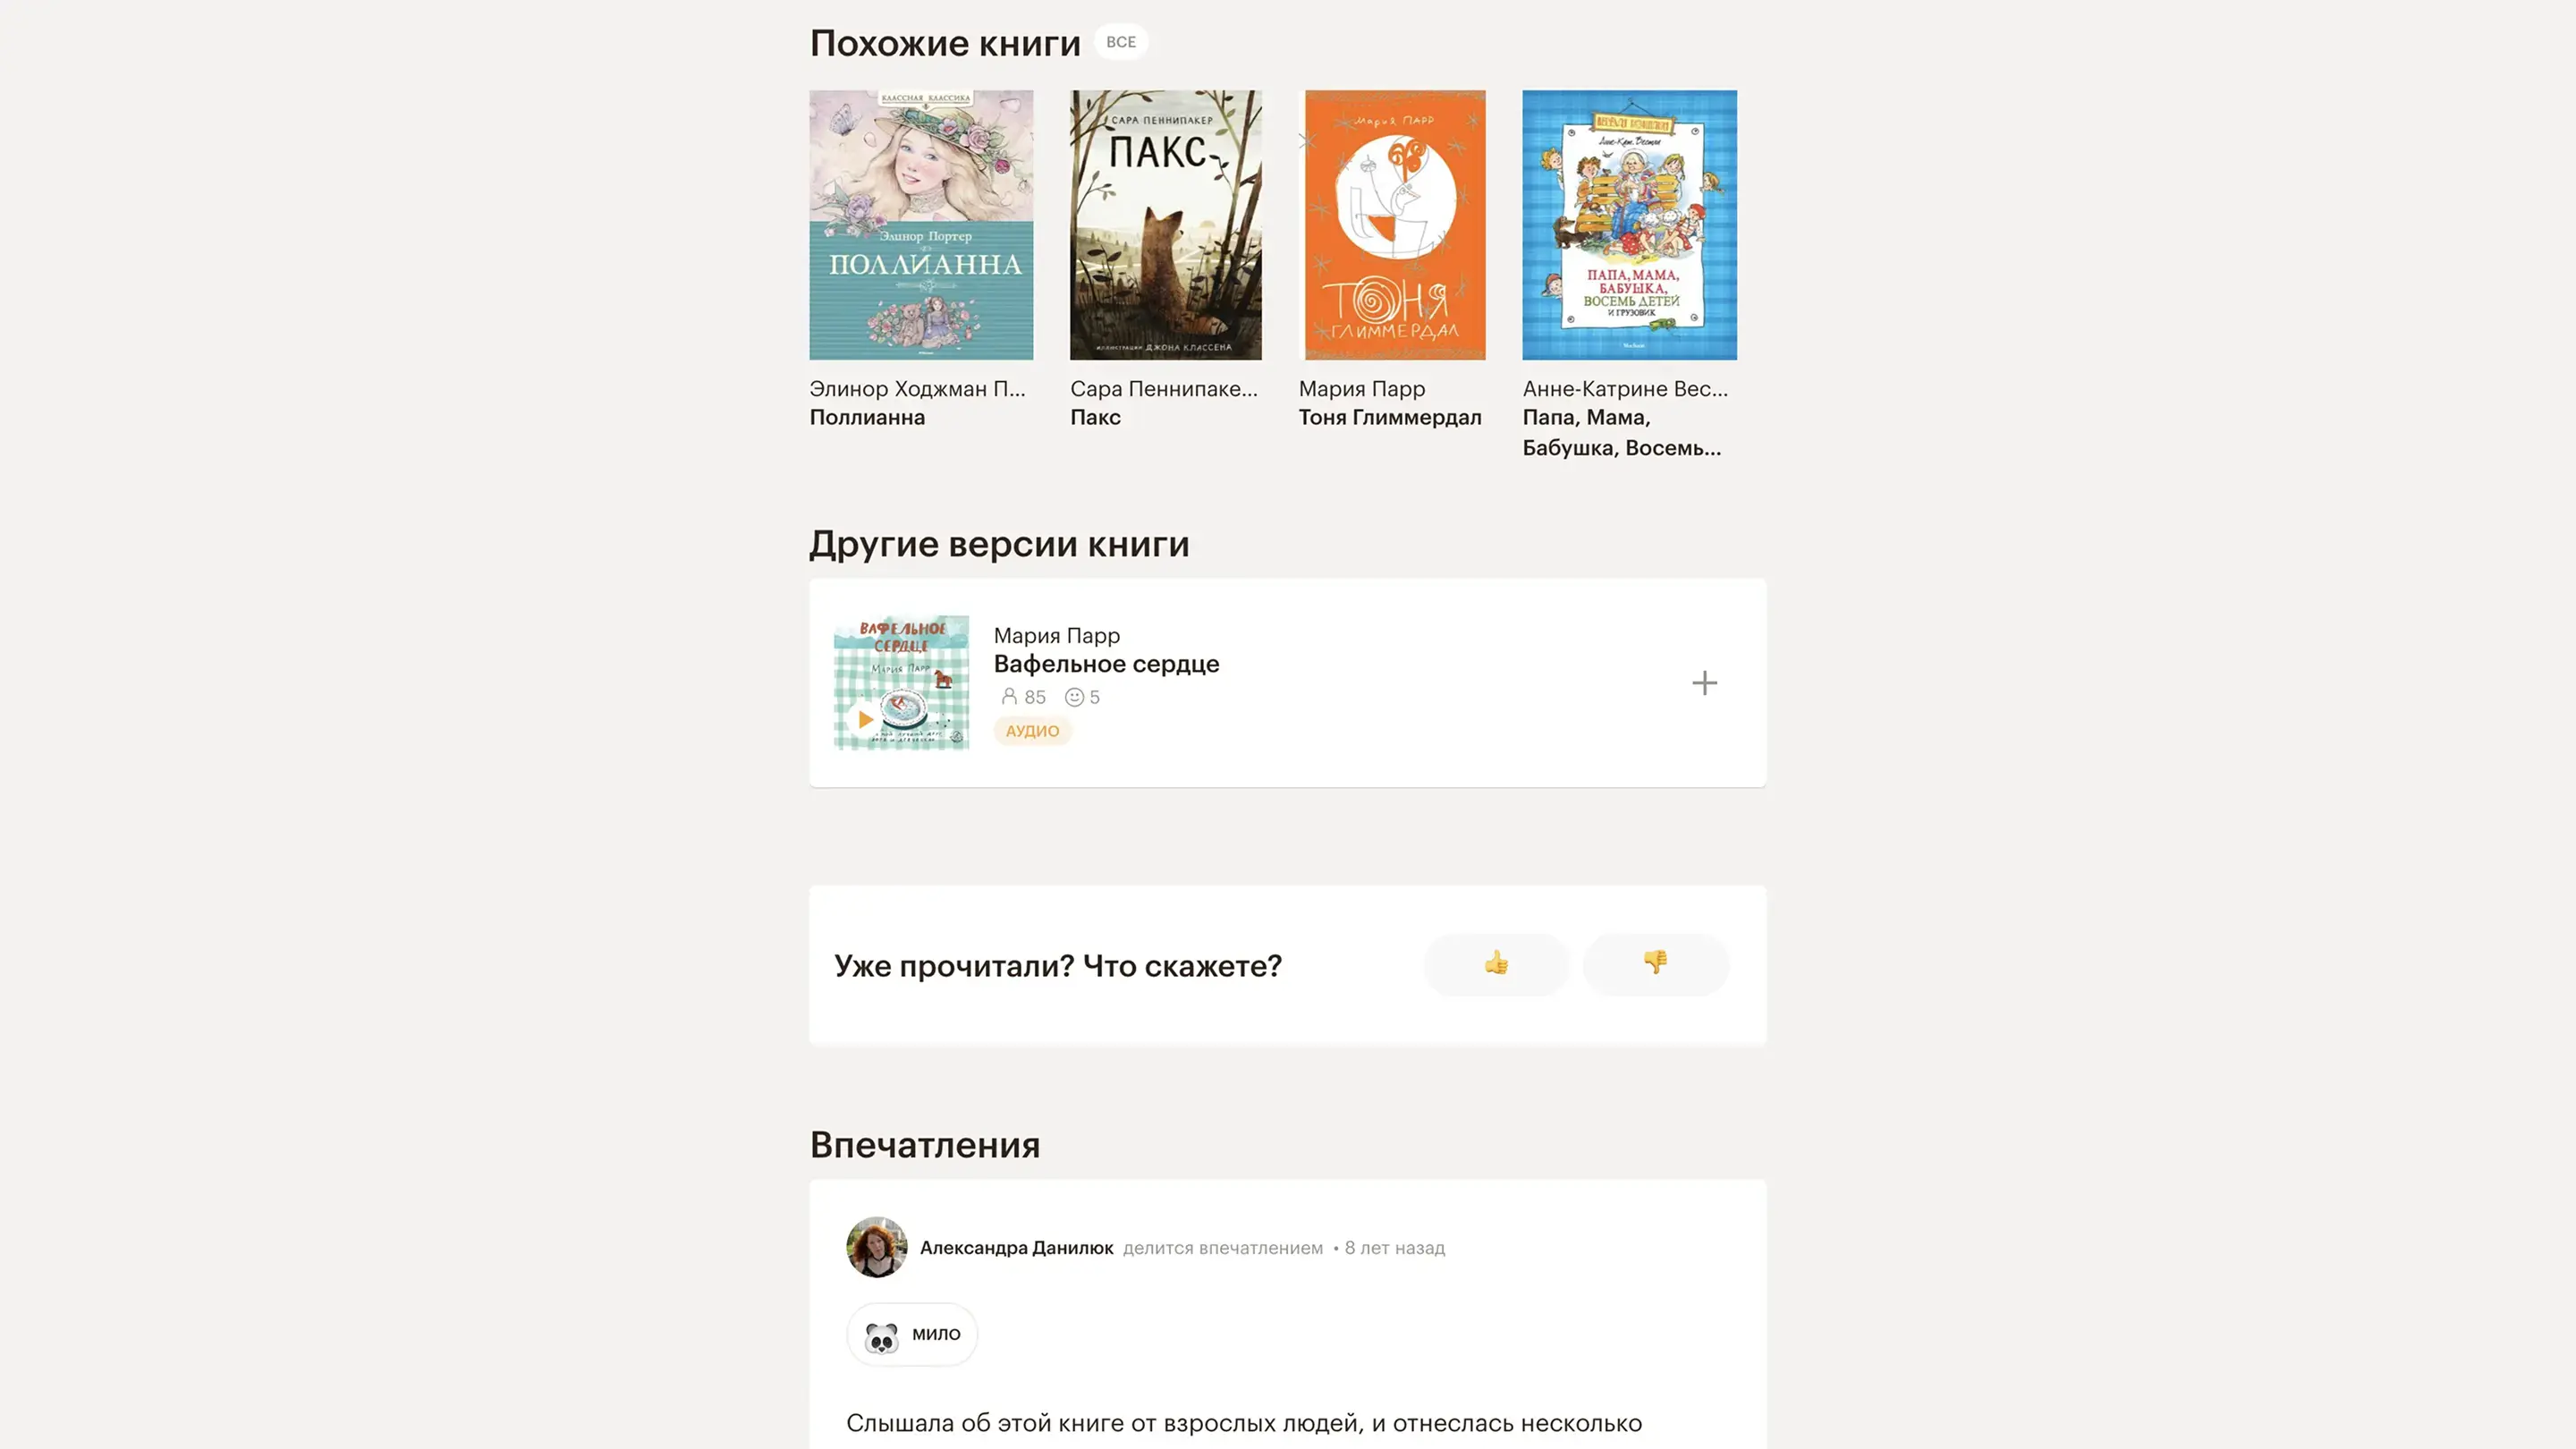Click the АУДИО format tag
The width and height of the screenshot is (2576, 1449).
1032,731
